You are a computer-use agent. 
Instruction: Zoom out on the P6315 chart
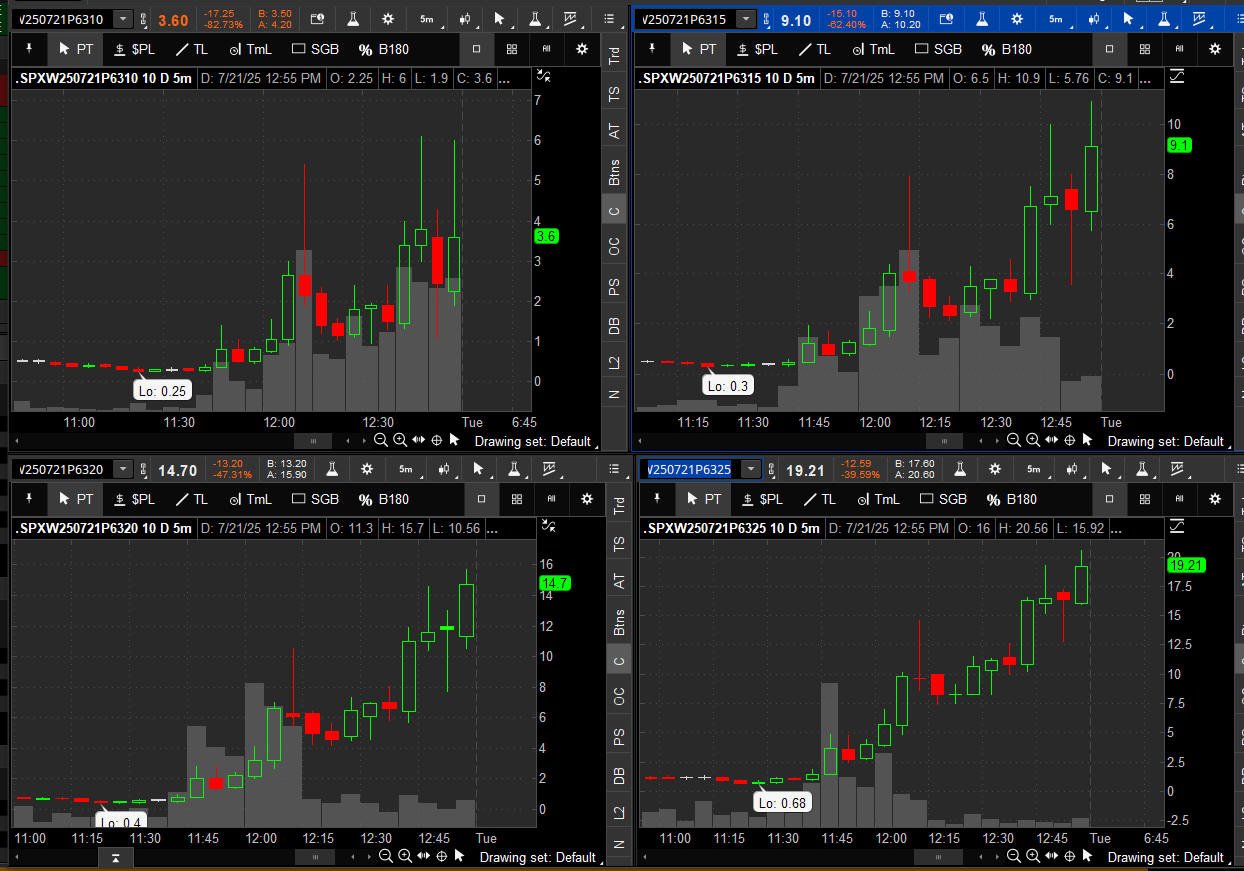tap(1013, 440)
